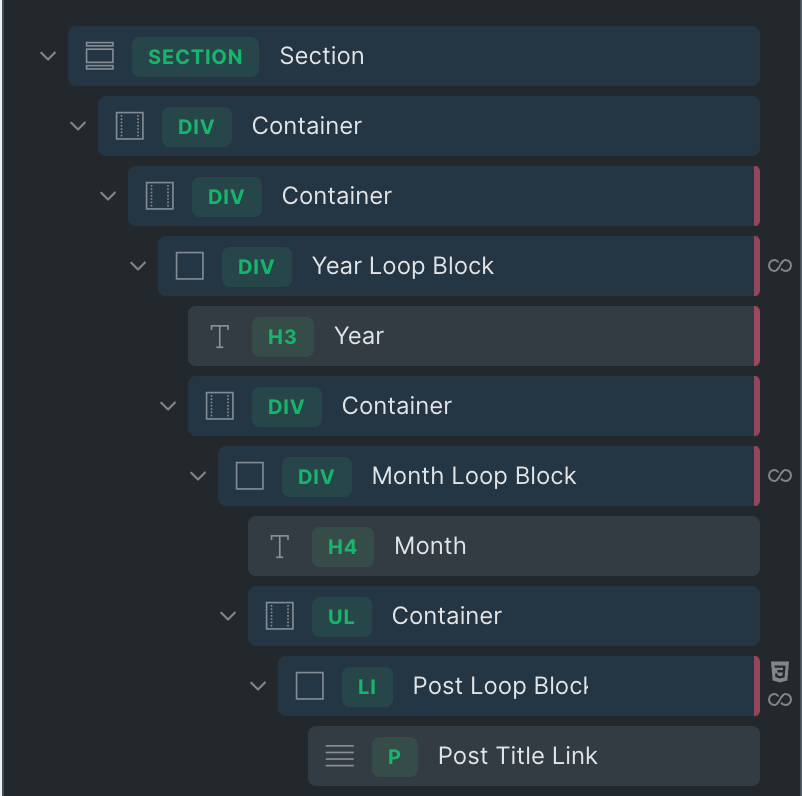Click the infinity loop icon on Year Loop Block
The height and width of the screenshot is (796, 802).
click(780, 266)
